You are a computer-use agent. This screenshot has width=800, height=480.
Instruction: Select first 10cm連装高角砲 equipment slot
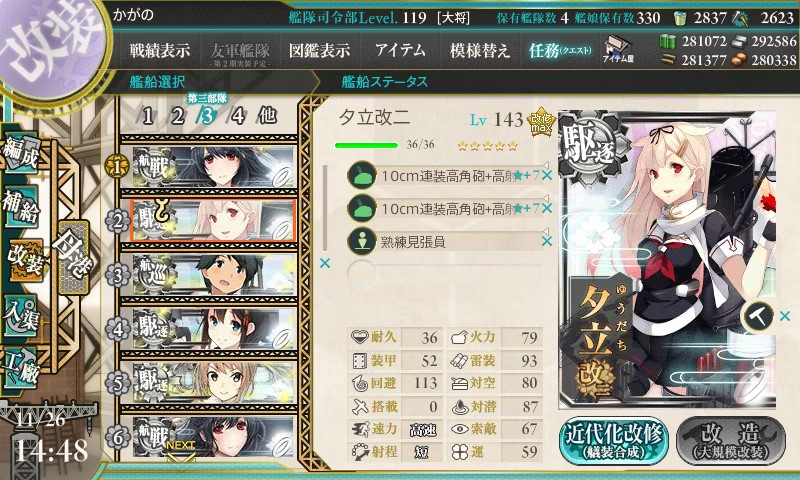[444, 175]
